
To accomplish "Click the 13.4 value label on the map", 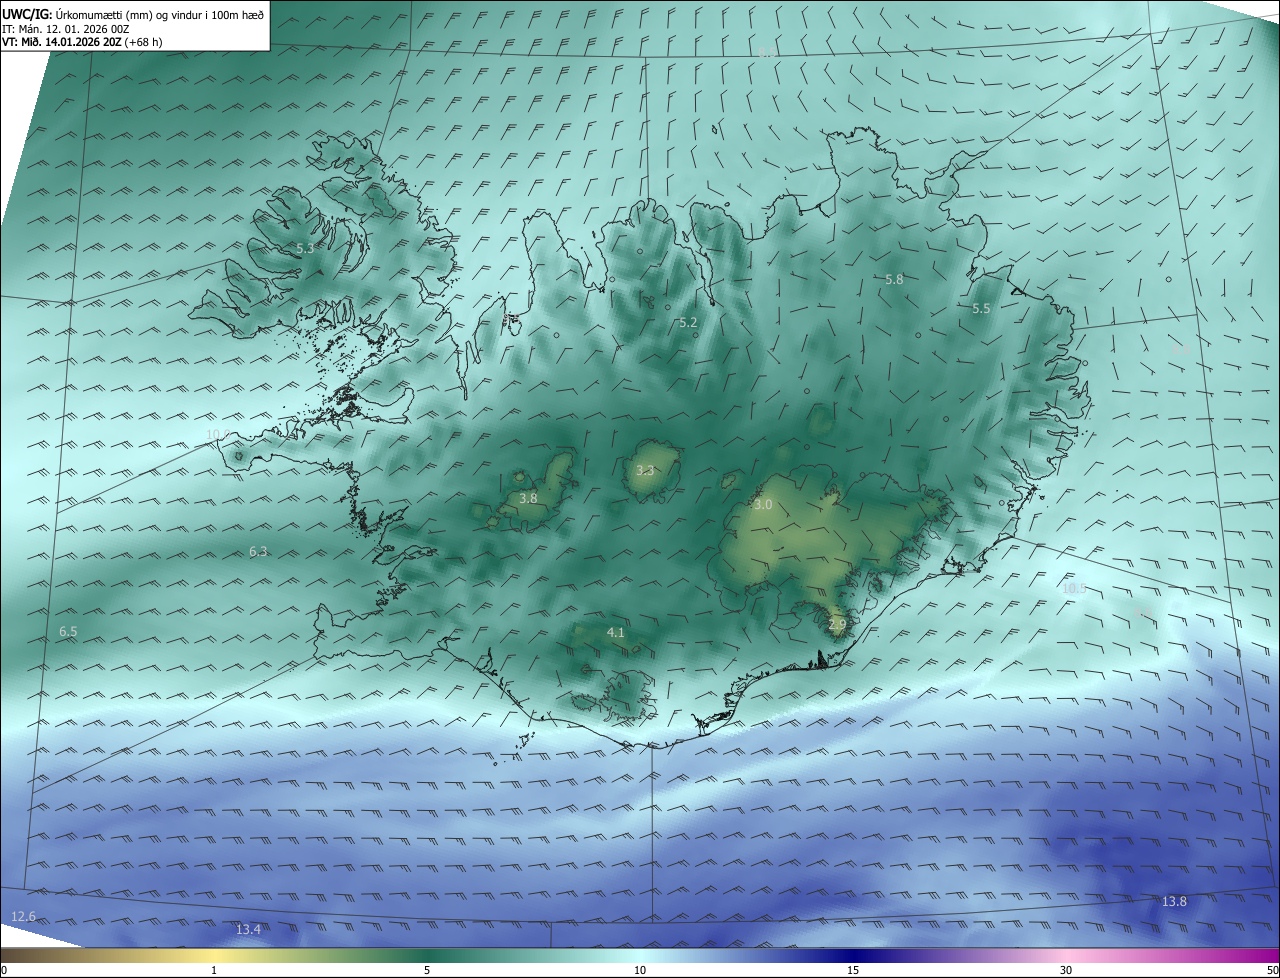I will [x=248, y=930].
